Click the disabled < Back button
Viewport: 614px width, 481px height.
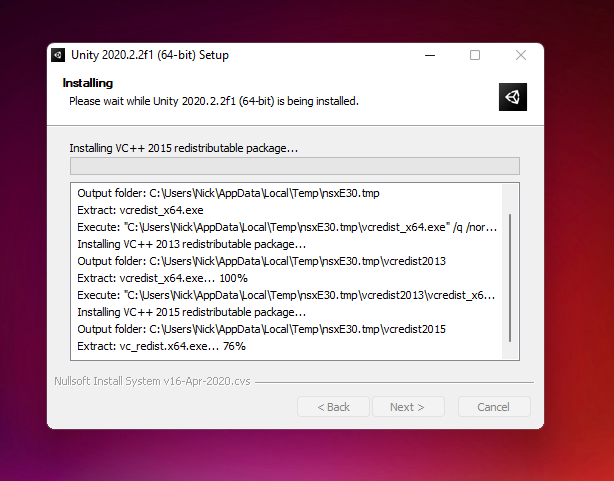click(333, 407)
